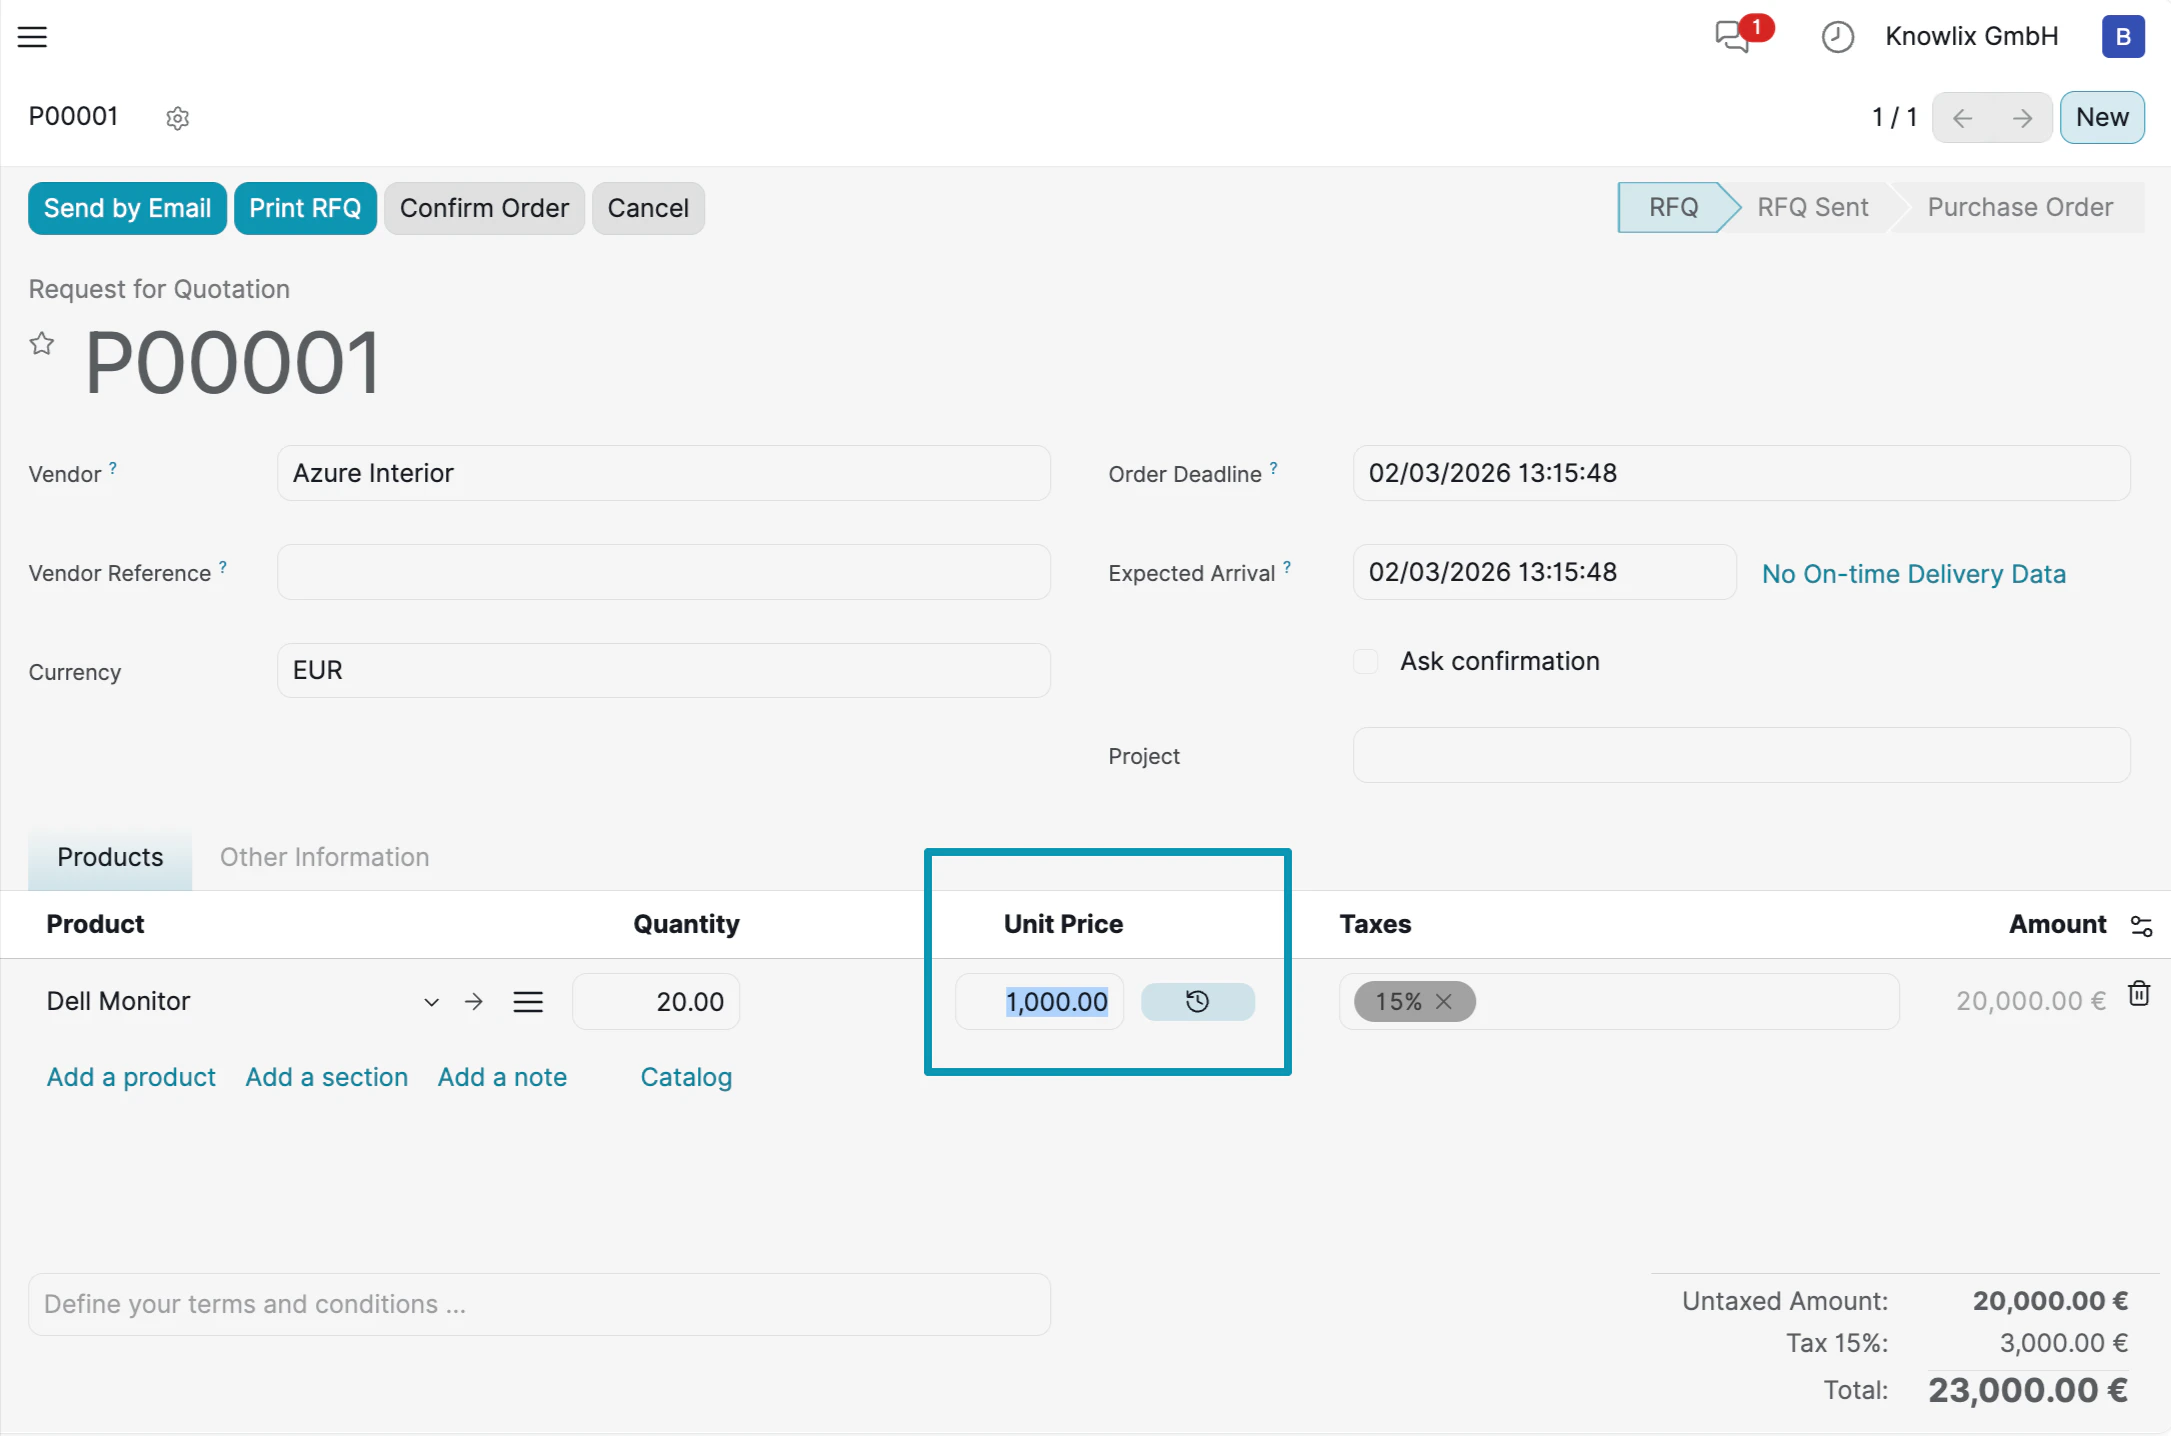
Task: Open the Vendor field Azure Interior
Action: pyautogui.click(x=662, y=473)
